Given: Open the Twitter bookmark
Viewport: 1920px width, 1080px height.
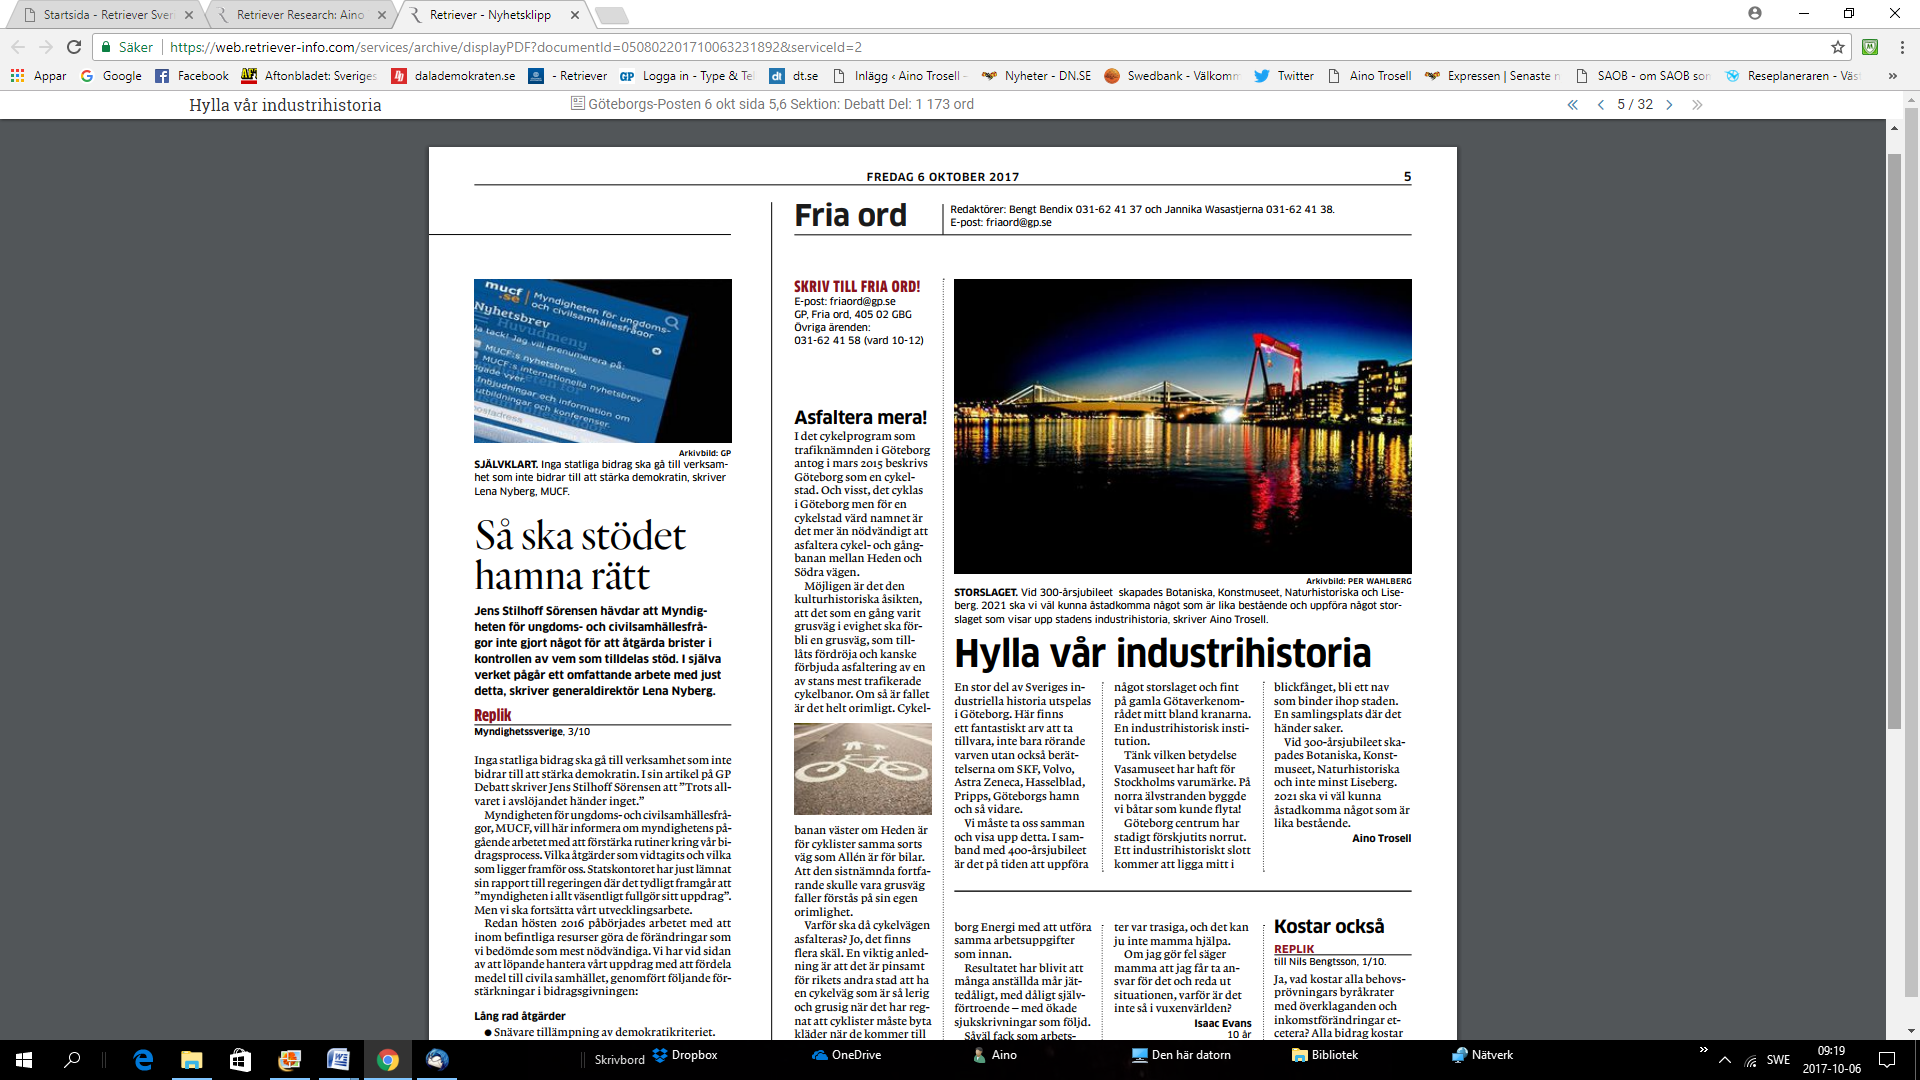Looking at the screenshot, I should coord(1284,76).
